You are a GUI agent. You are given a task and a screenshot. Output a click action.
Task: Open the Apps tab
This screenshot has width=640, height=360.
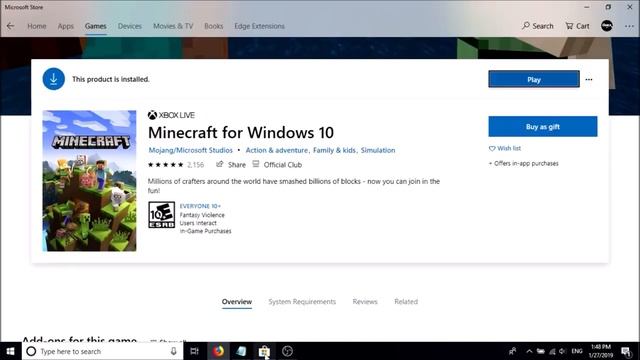[x=65, y=26]
